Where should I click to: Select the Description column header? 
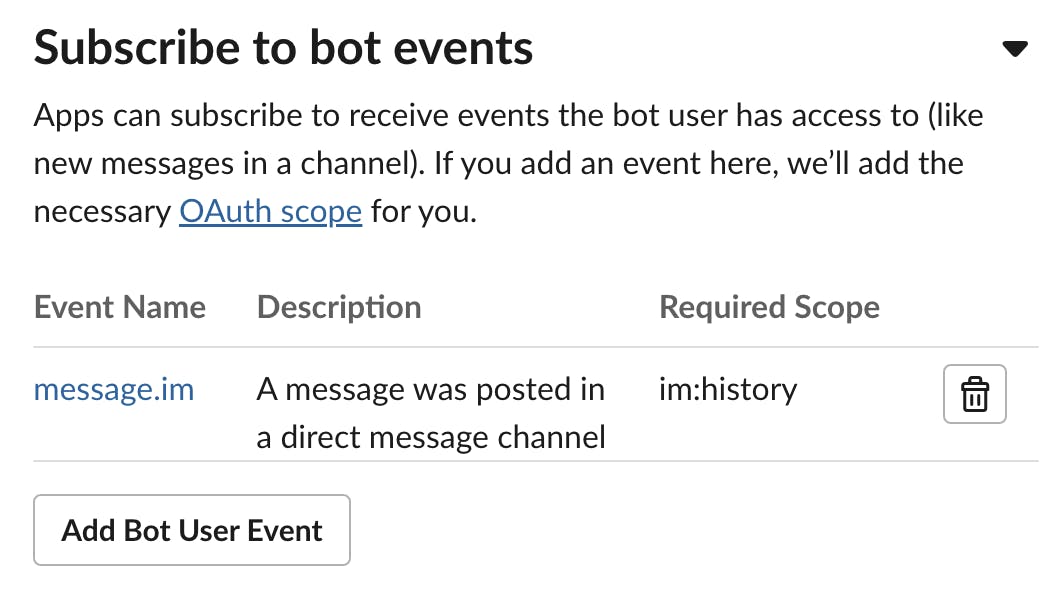click(339, 308)
